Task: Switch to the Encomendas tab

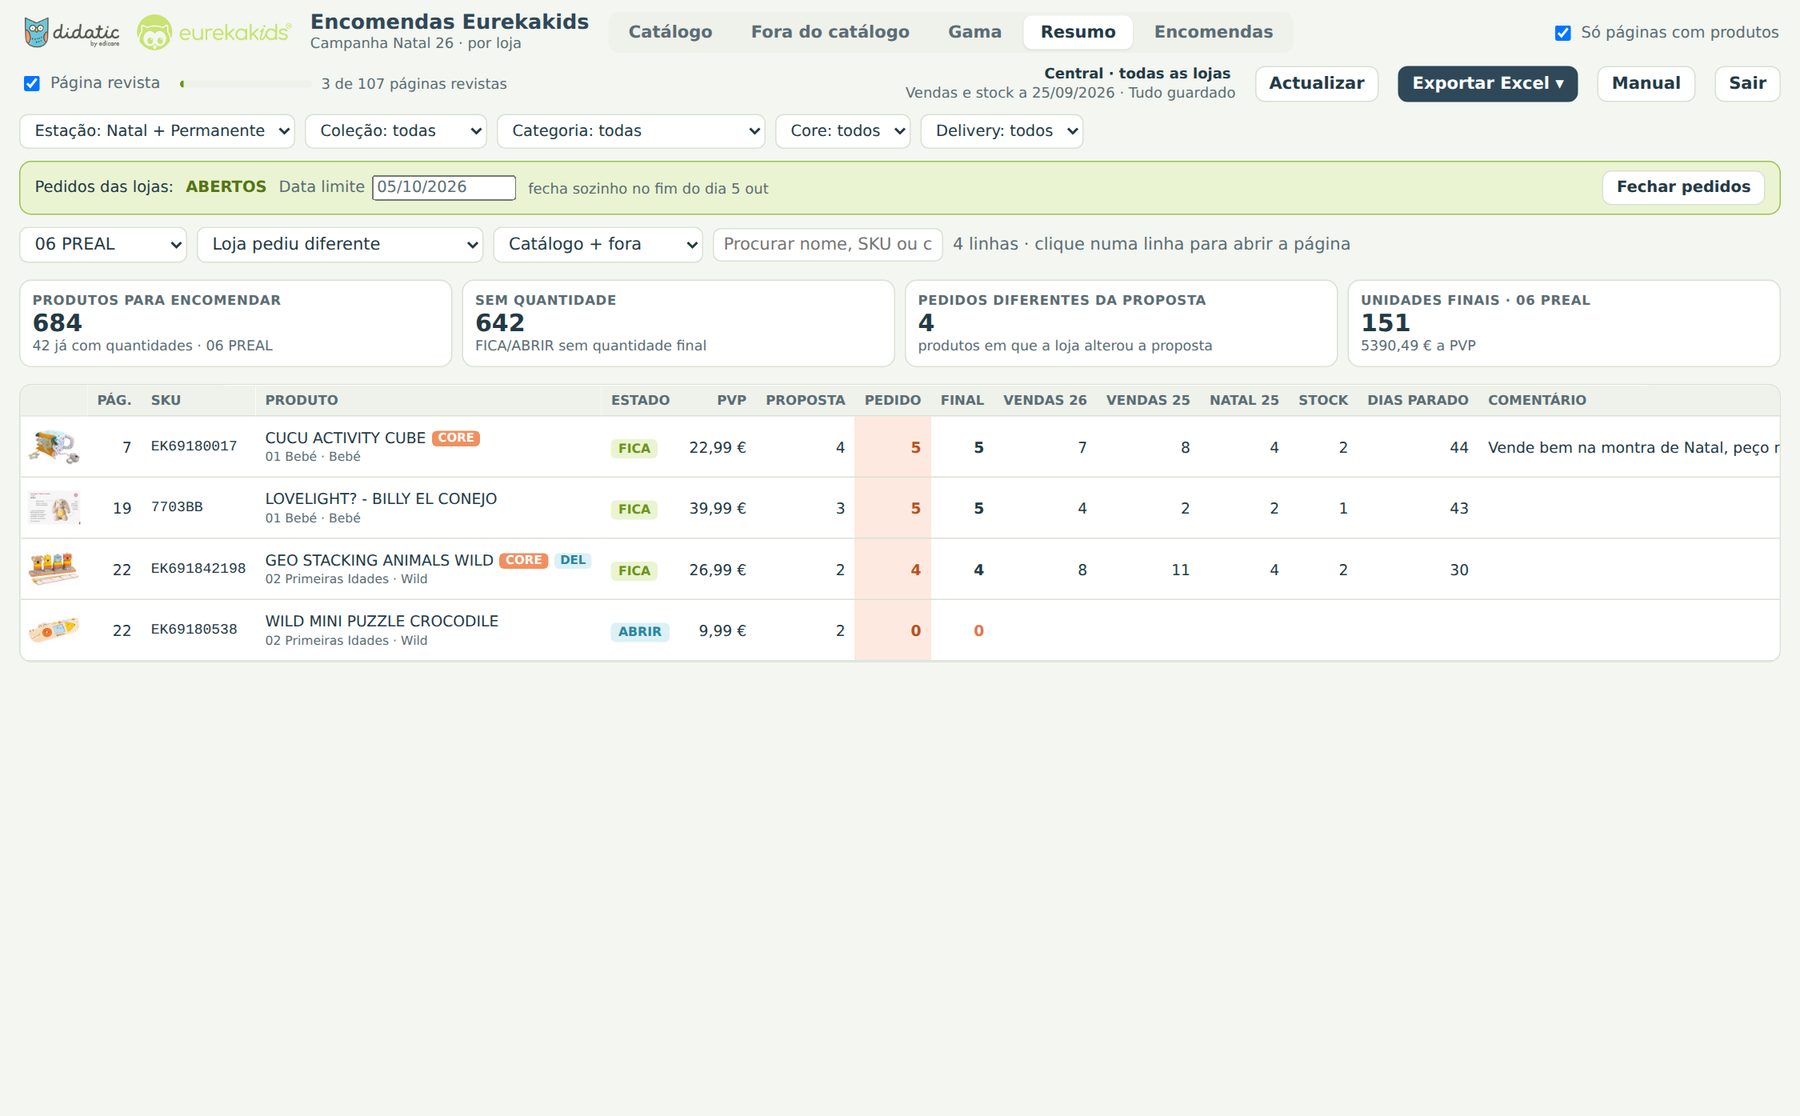Action: [x=1213, y=32]
